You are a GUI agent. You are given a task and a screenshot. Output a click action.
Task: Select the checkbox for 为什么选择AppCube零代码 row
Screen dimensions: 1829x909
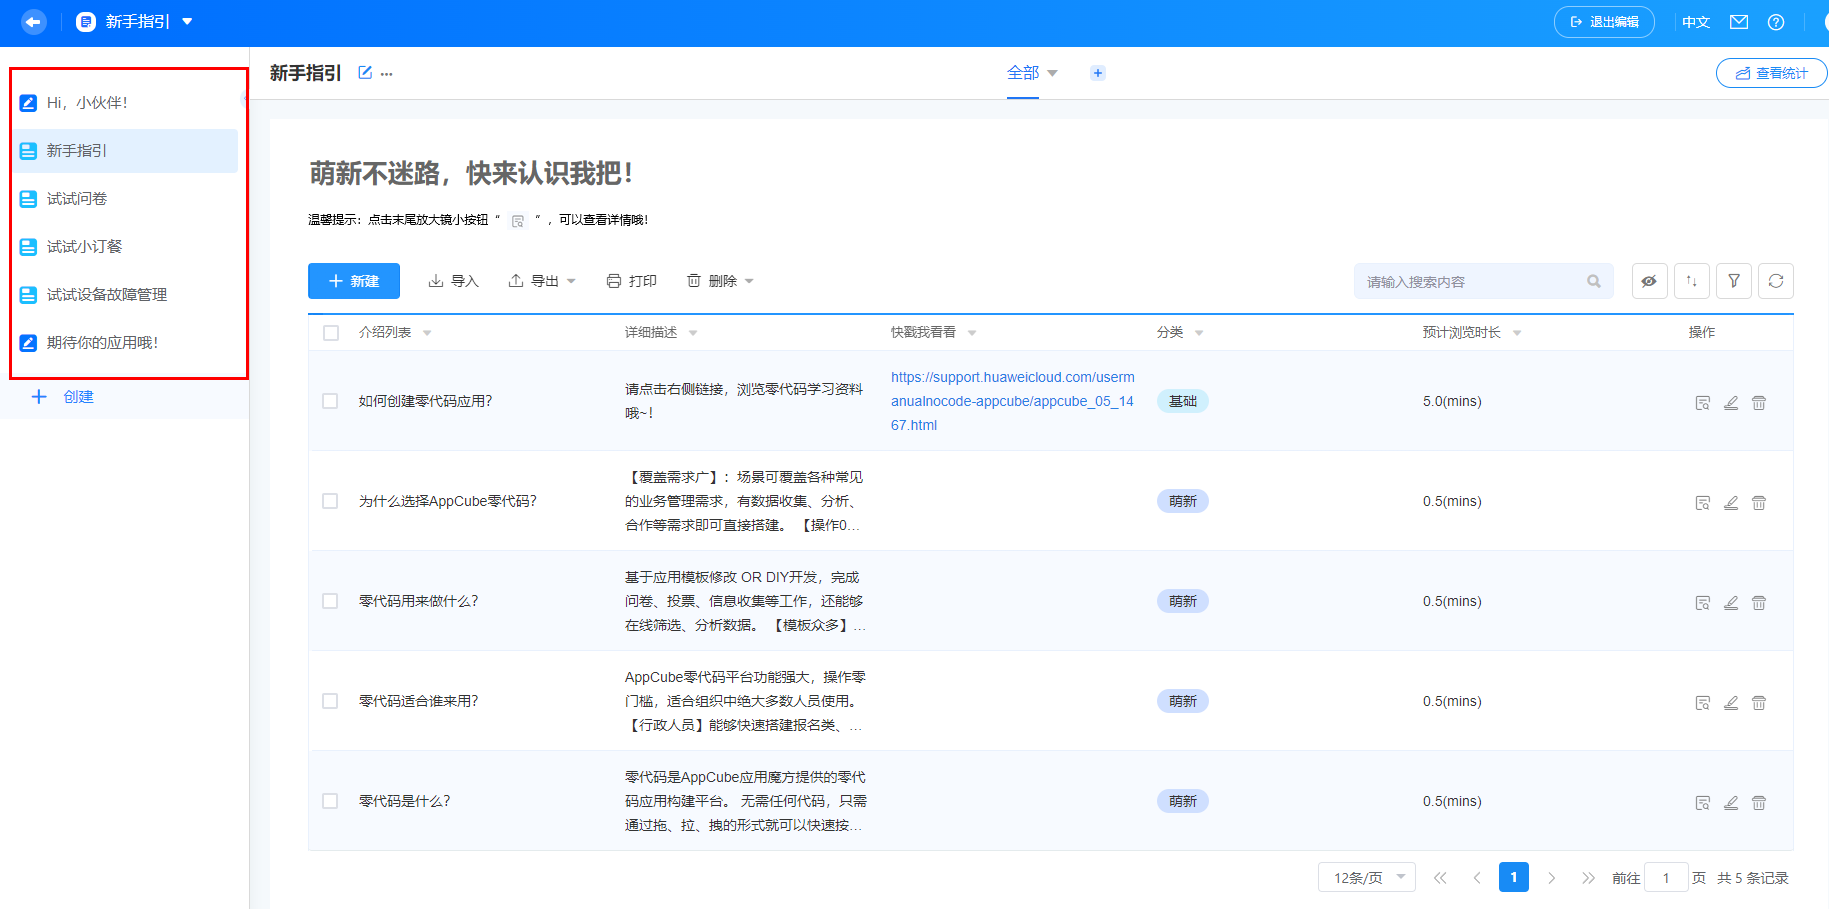point(331,501)
